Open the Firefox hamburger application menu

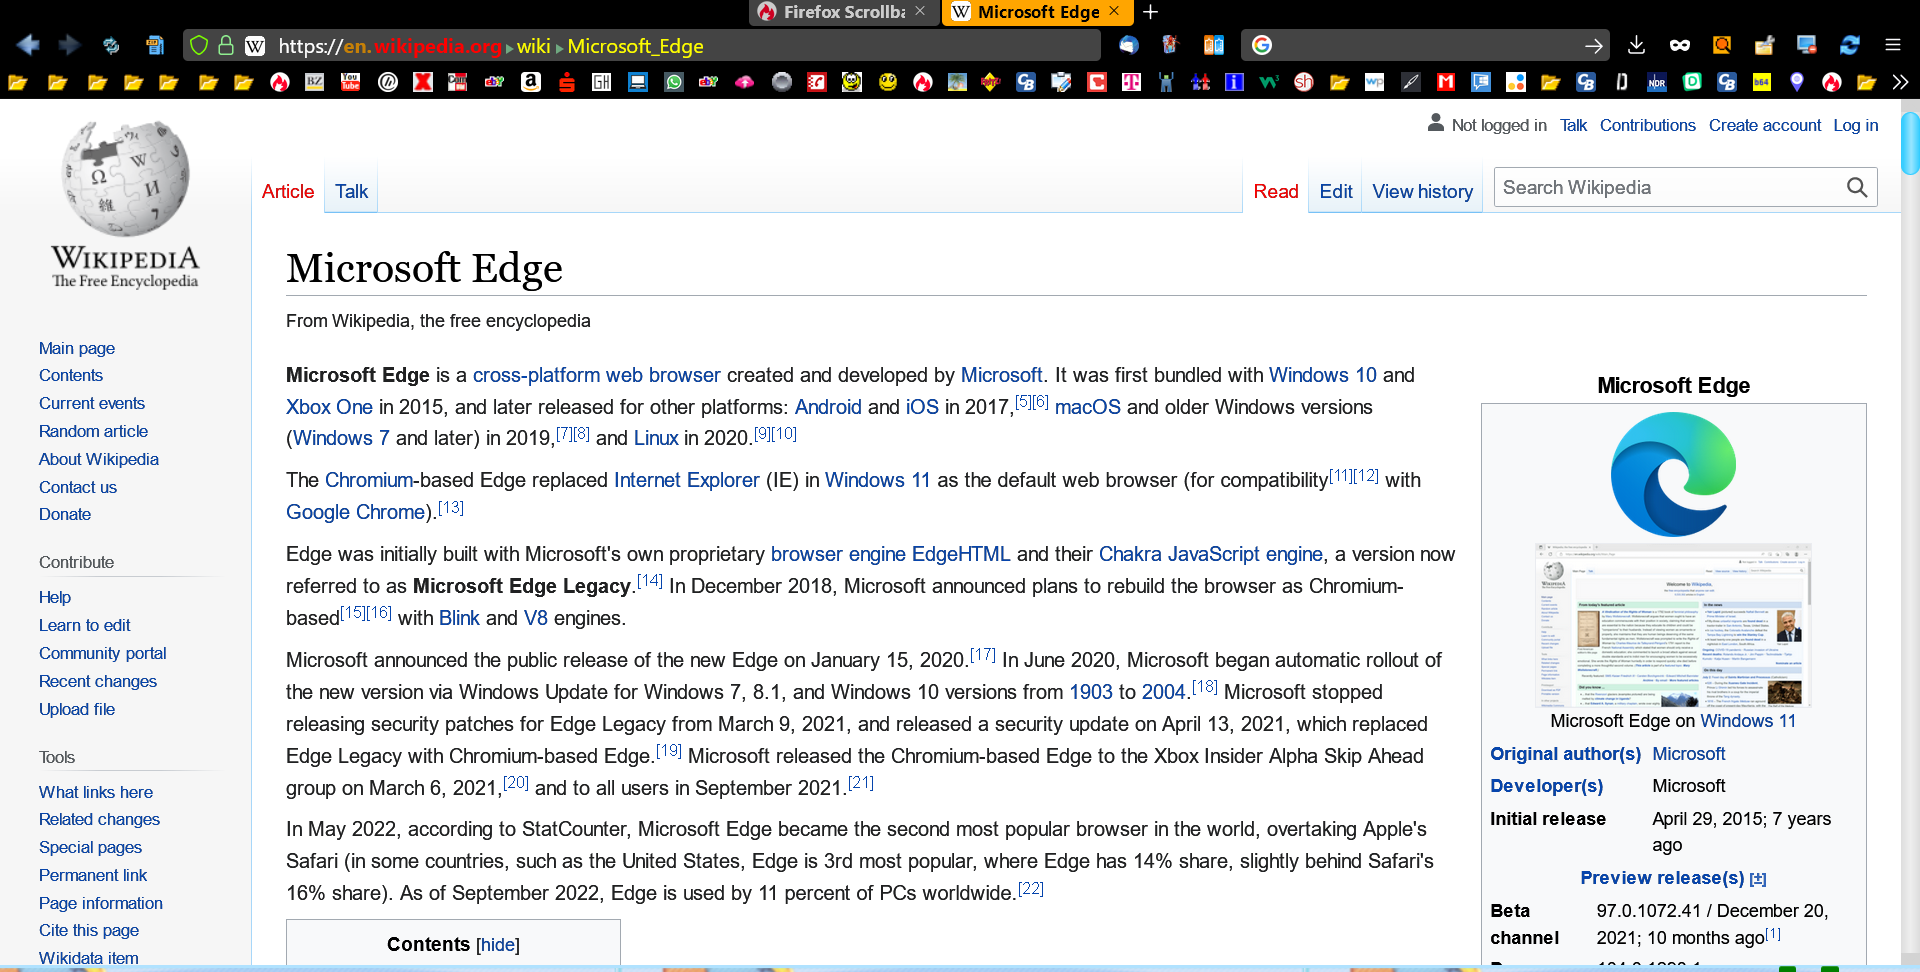[1892, 45]
